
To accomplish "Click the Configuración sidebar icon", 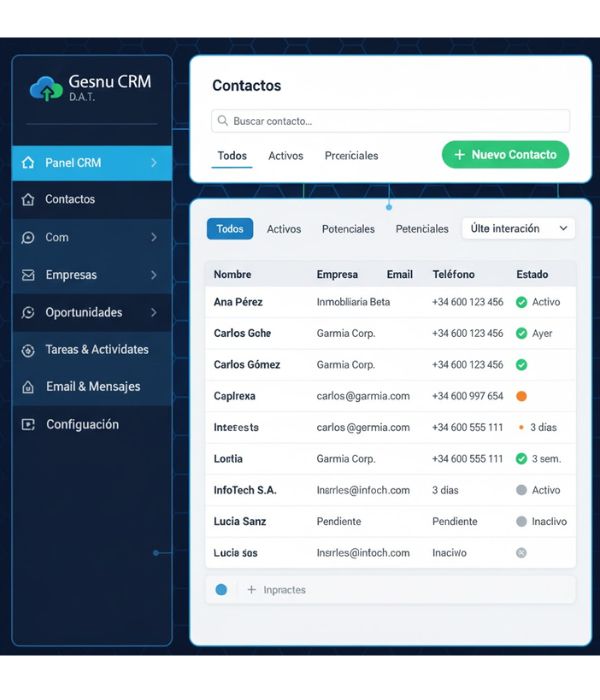I will pos(27,425).
